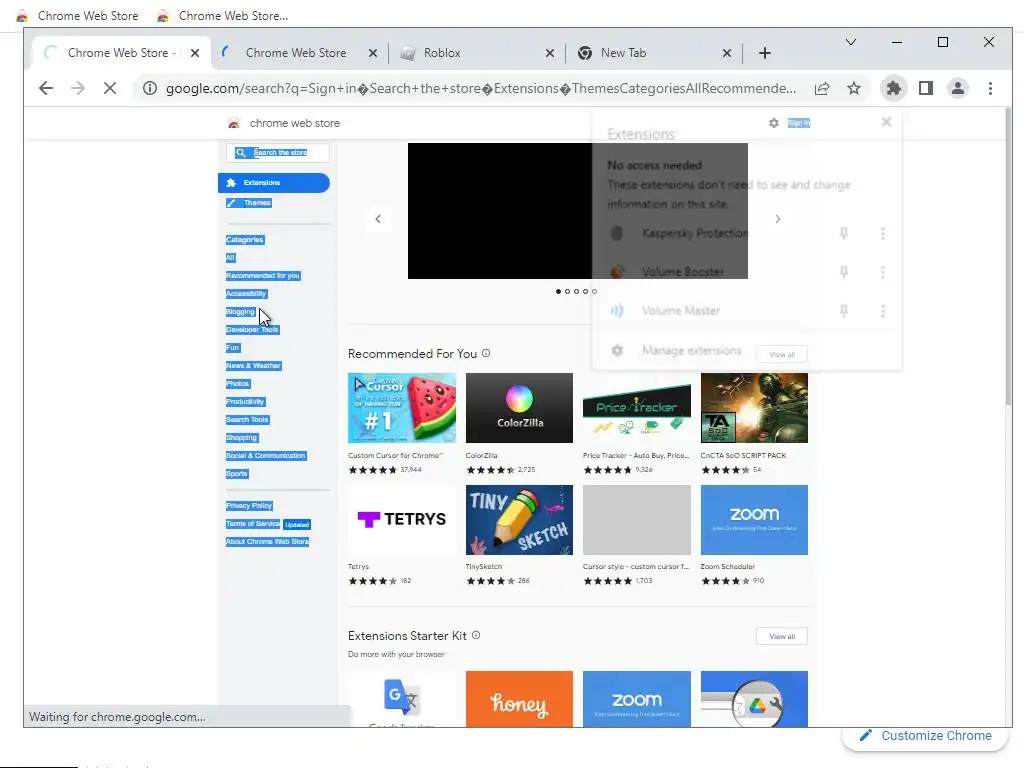1024x768 pixels.
Task: Choose the News & Weather category
Action: (253, 366)
